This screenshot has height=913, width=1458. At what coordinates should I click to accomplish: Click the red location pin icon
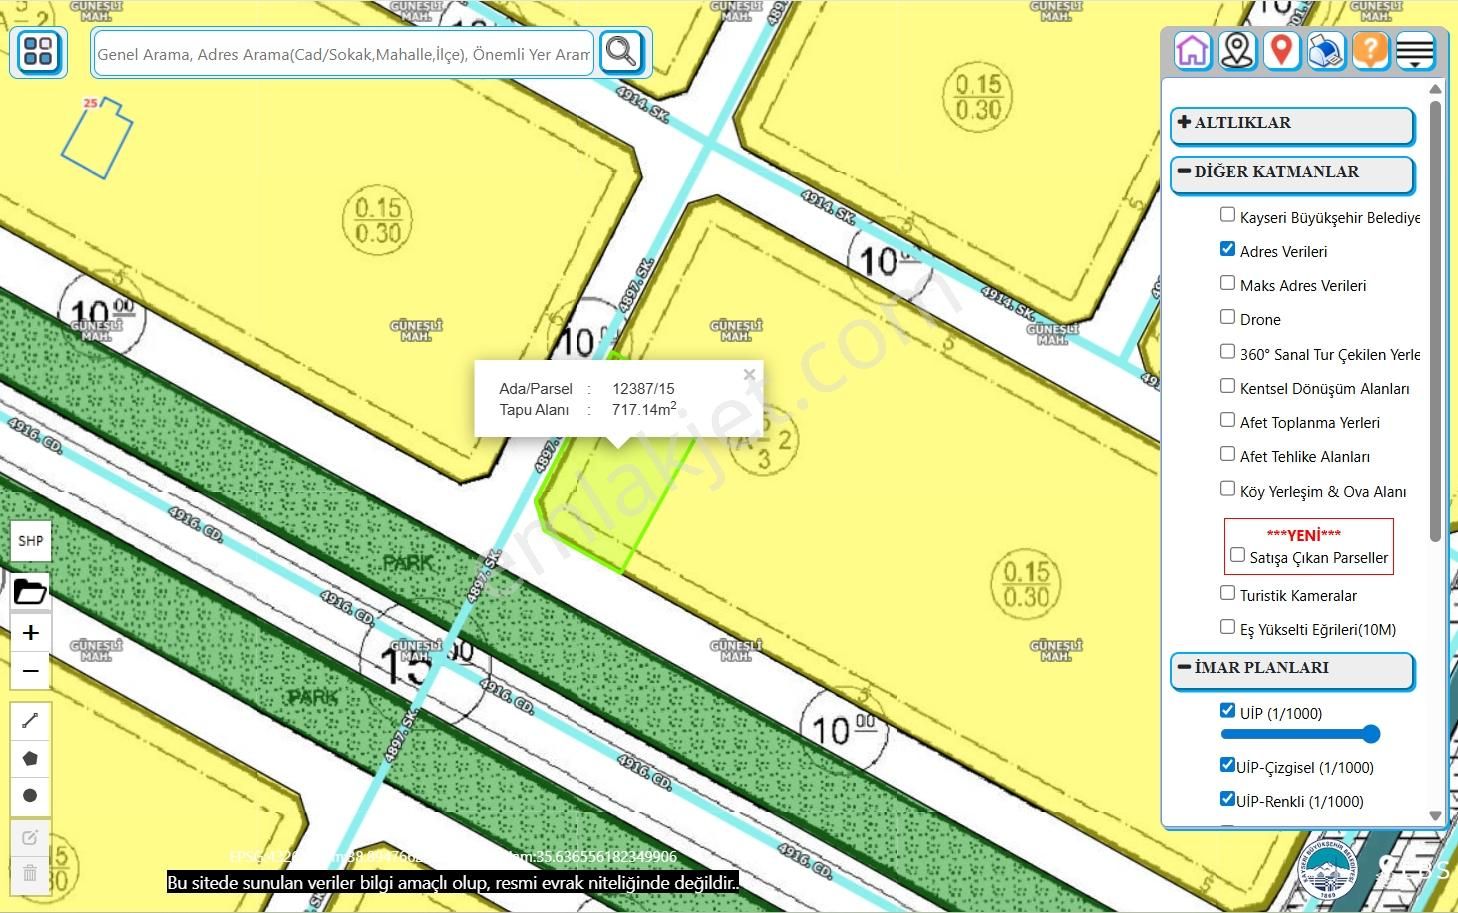coord(1281,51)
